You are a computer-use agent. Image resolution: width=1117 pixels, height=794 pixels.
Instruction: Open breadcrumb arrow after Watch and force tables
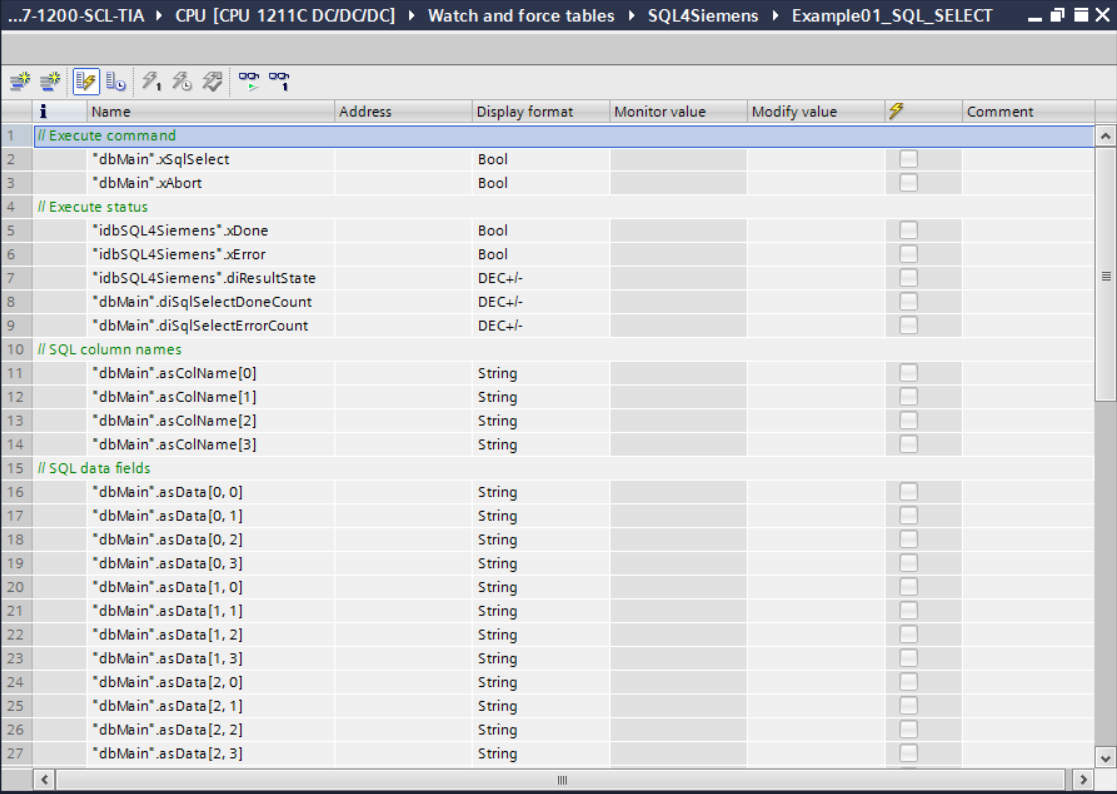[x=632, y=16]
